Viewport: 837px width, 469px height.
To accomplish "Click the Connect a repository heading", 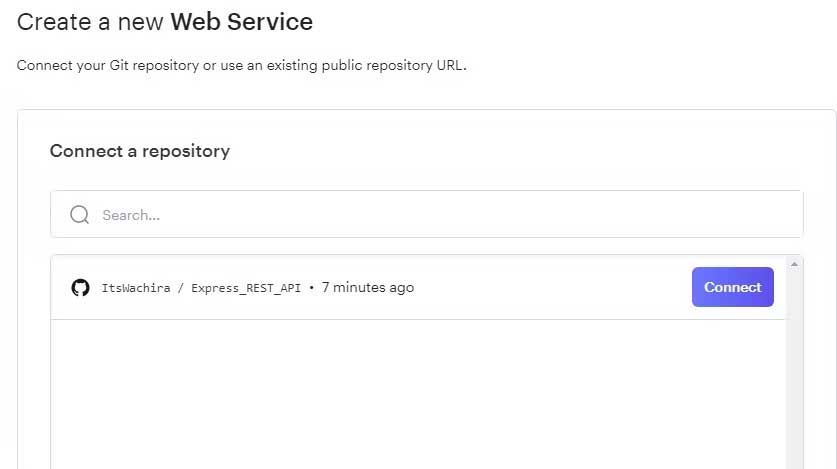I will click(x=140, y=151).
